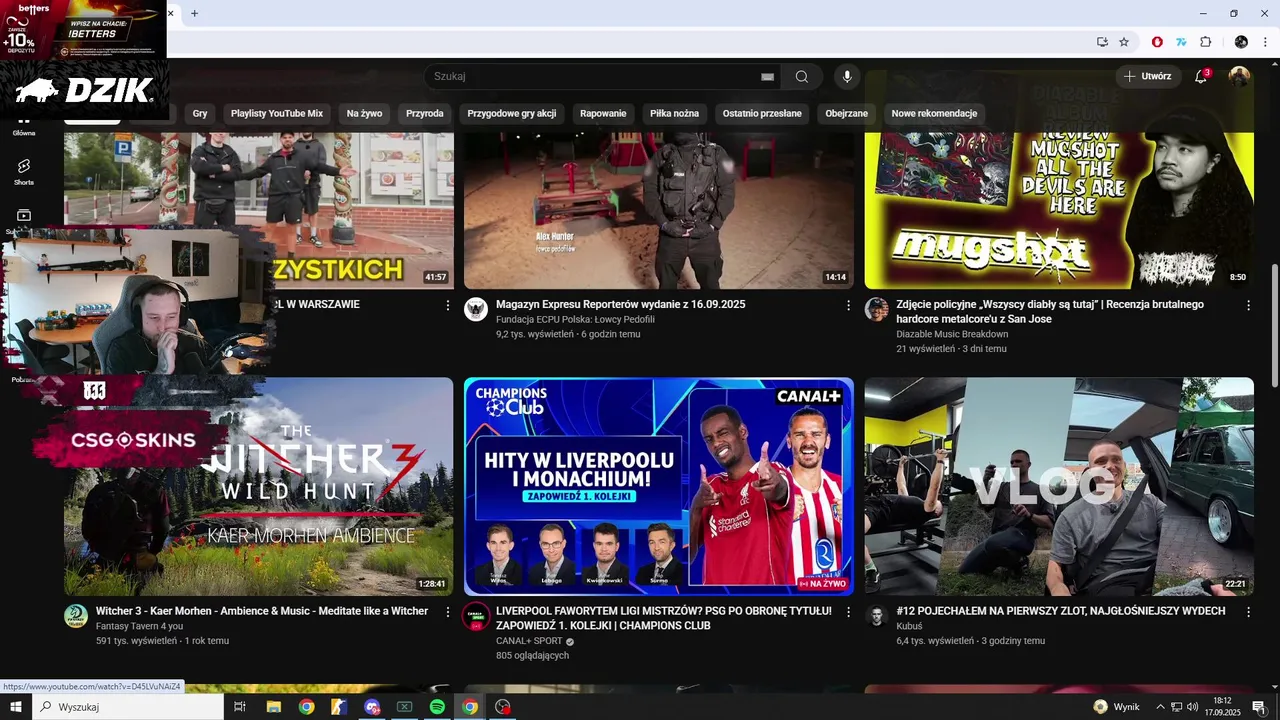
Task: Open the Windows notification center icon
Action: (x=1259, y=707)
